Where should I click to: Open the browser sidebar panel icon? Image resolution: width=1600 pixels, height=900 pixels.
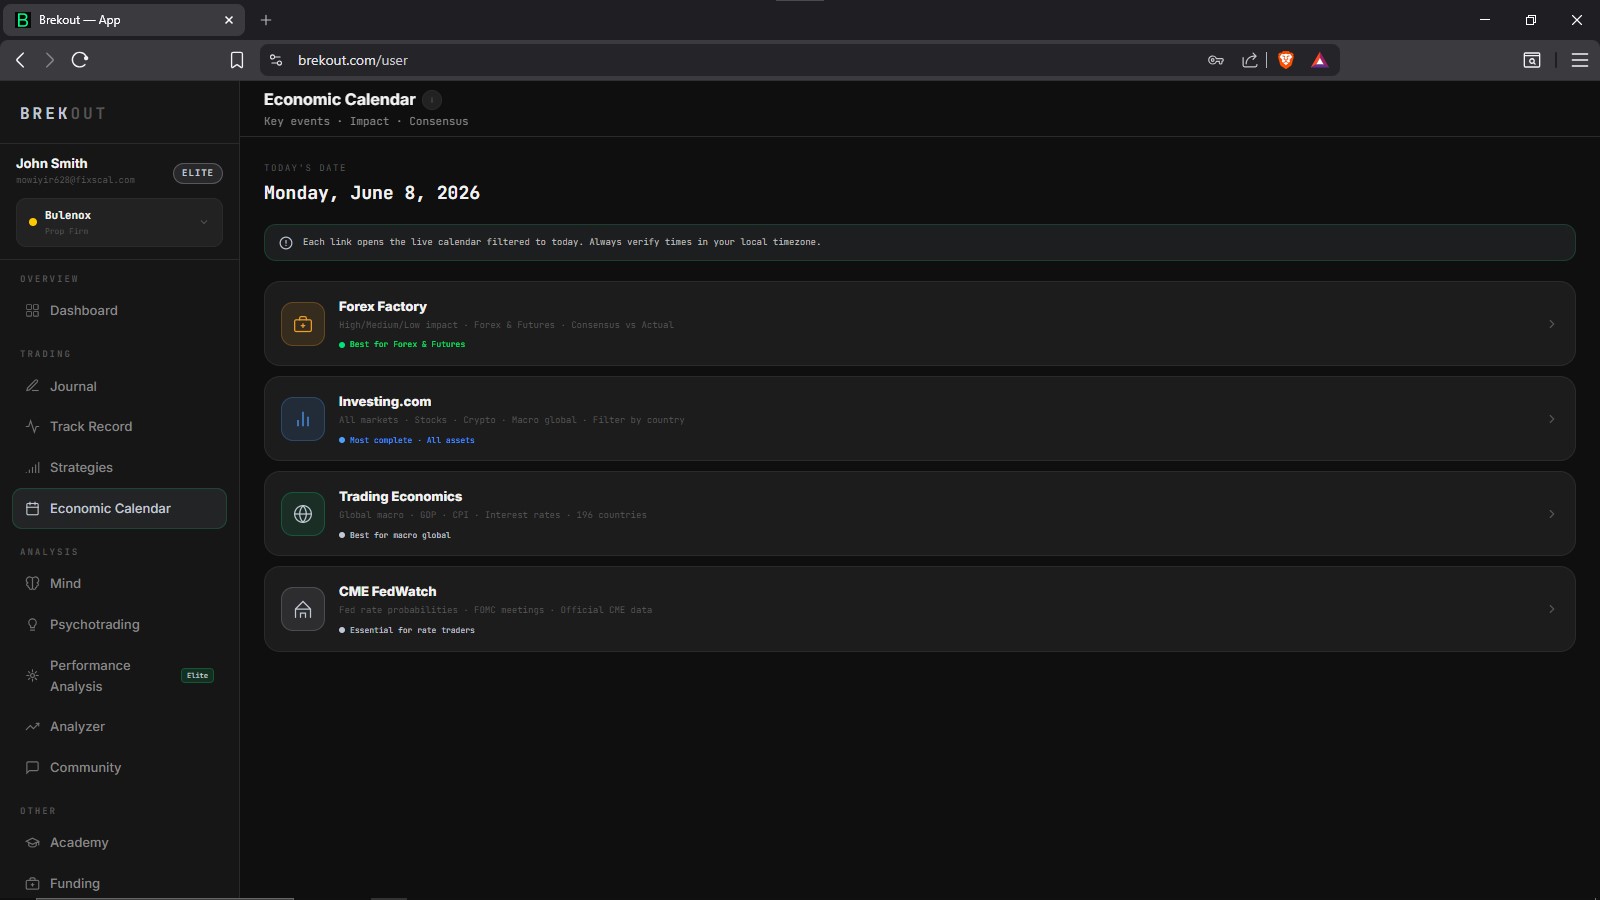point(1532,60)
